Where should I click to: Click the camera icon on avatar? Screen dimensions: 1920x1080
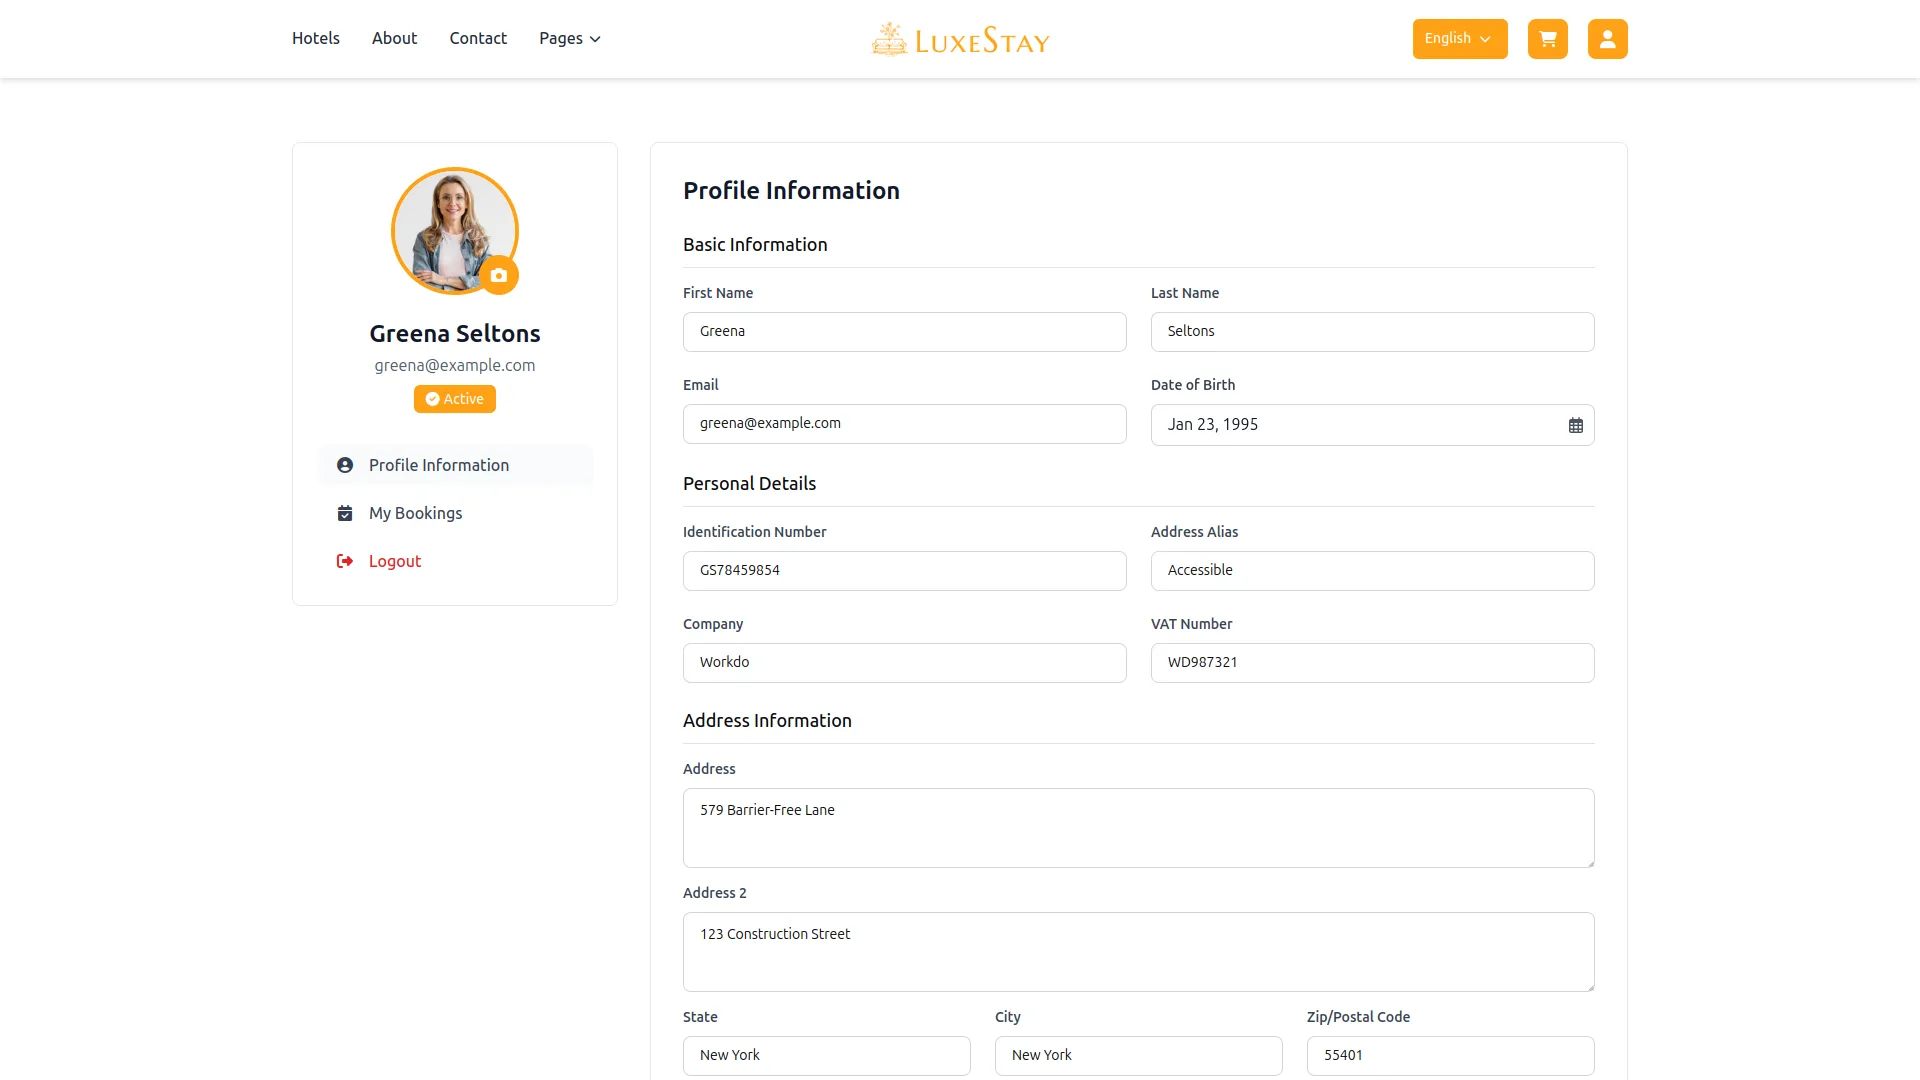coord(499,275)
